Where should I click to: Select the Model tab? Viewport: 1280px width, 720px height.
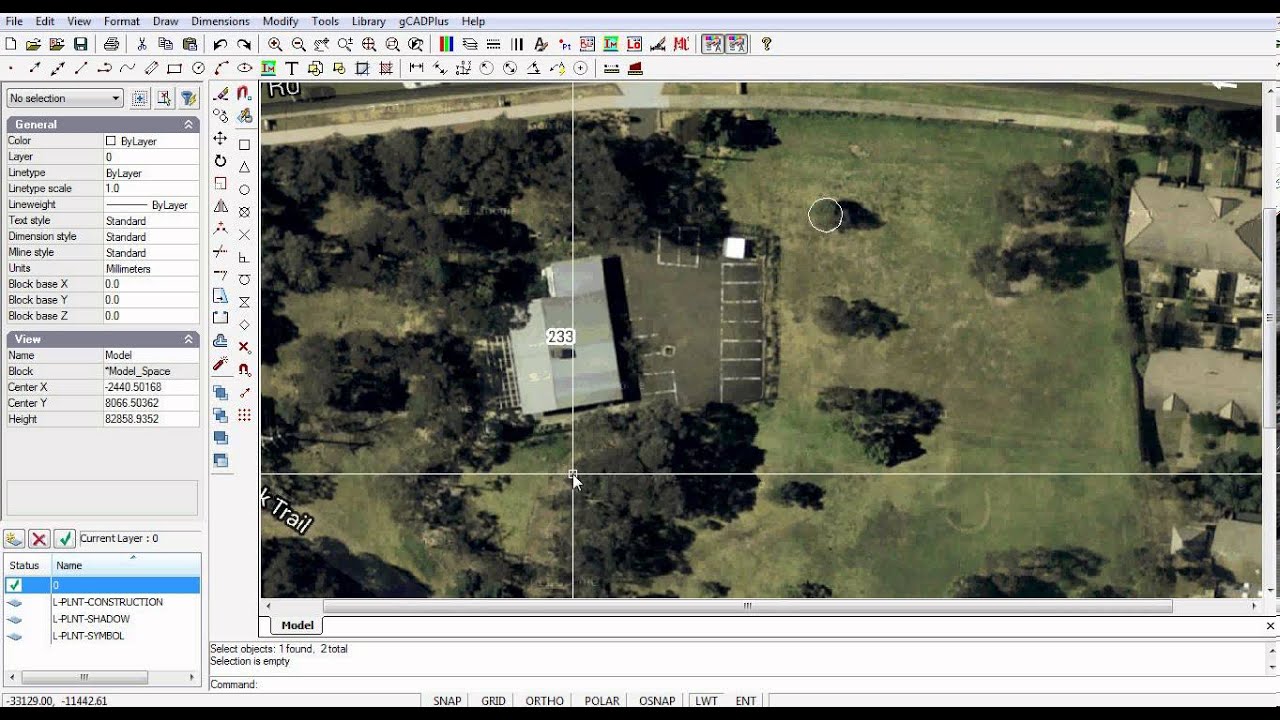(x=297, y=625)
